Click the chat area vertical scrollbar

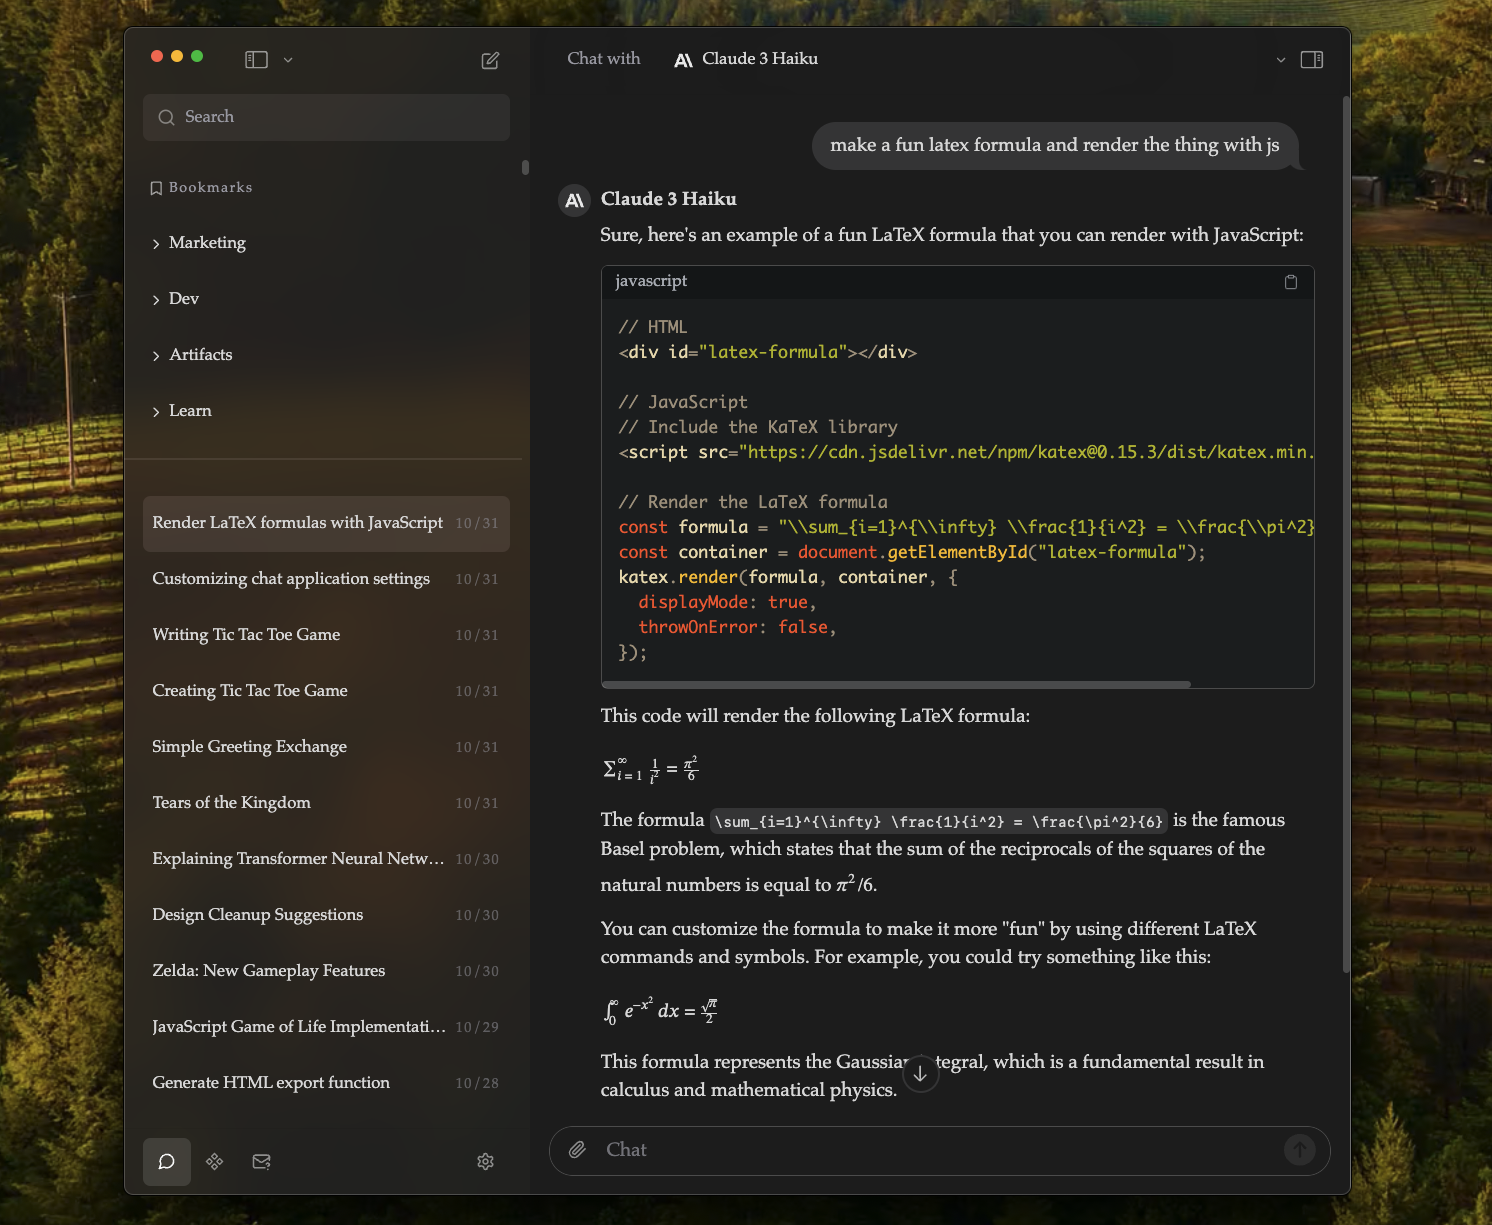(x=1346, y=535)
